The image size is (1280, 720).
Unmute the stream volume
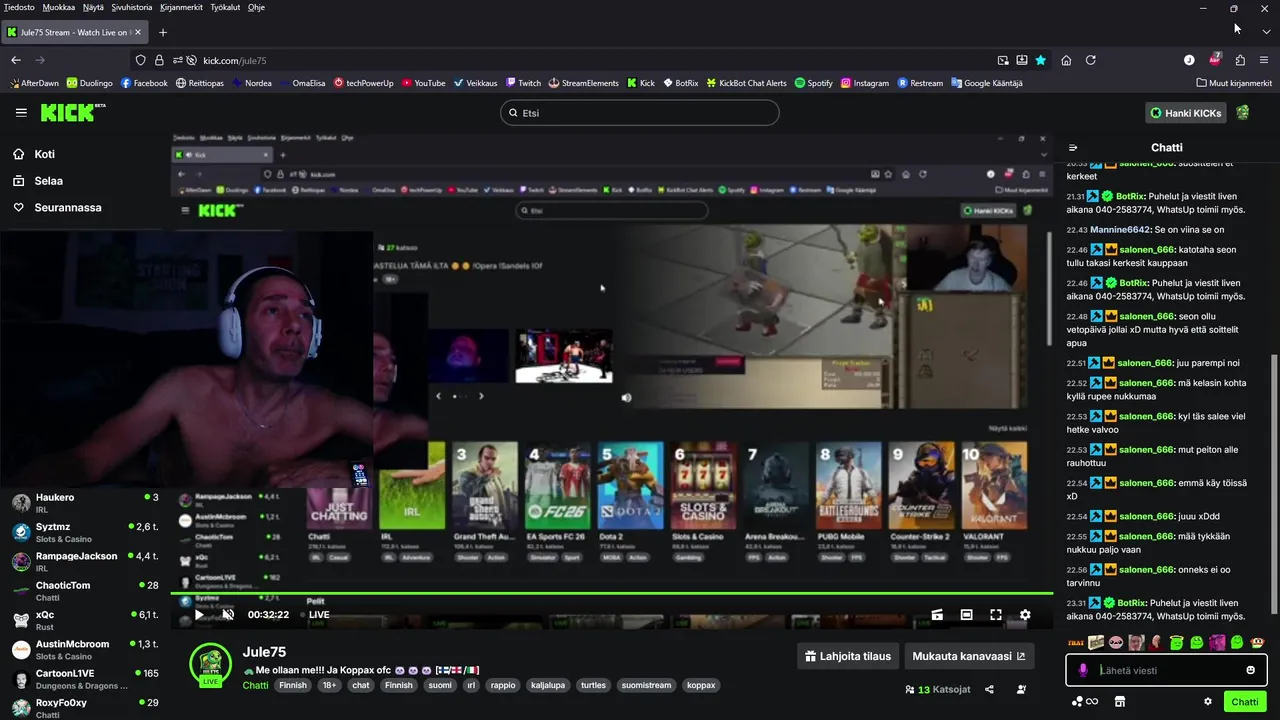228,615
